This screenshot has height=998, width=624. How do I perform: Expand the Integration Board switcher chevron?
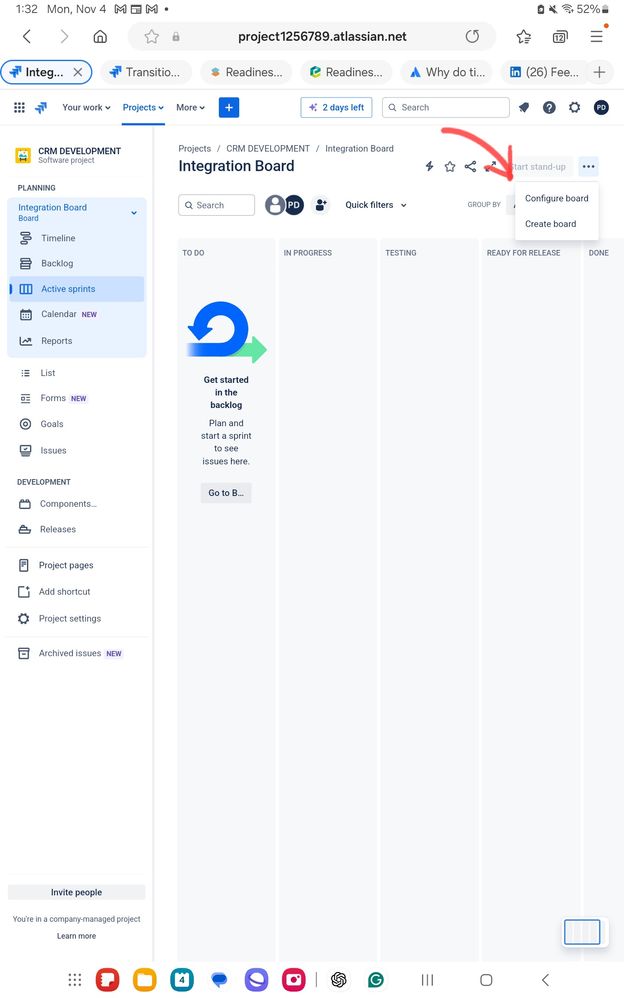pos(134,213)
